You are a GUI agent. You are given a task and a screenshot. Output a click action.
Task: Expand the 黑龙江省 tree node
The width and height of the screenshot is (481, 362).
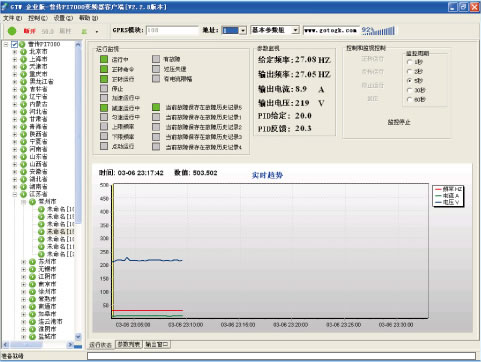pos(15,82)
